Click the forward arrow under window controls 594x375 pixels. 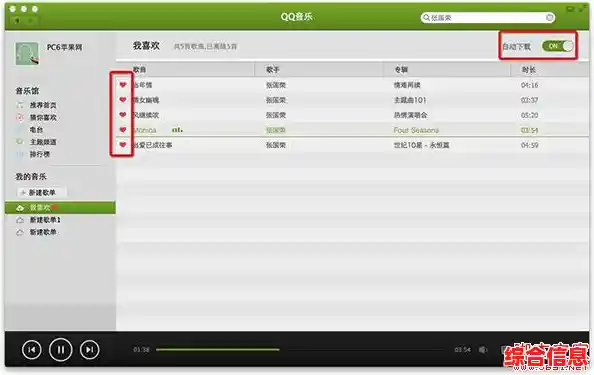coord(32,20)
